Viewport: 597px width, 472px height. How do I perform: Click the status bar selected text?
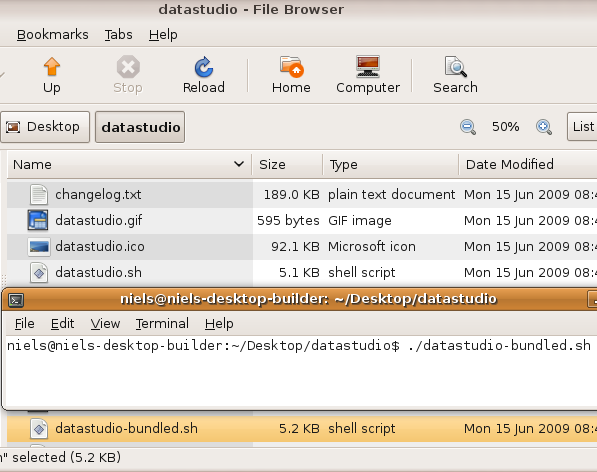pos(61,457)
